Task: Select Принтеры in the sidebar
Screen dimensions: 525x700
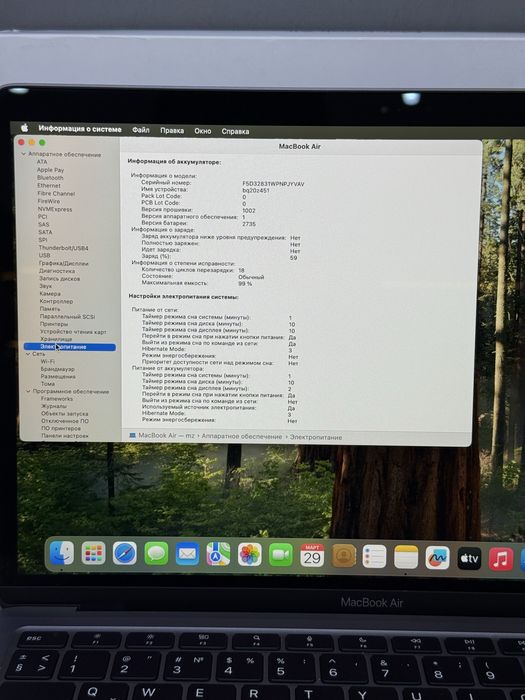Action: pos(54,324)
